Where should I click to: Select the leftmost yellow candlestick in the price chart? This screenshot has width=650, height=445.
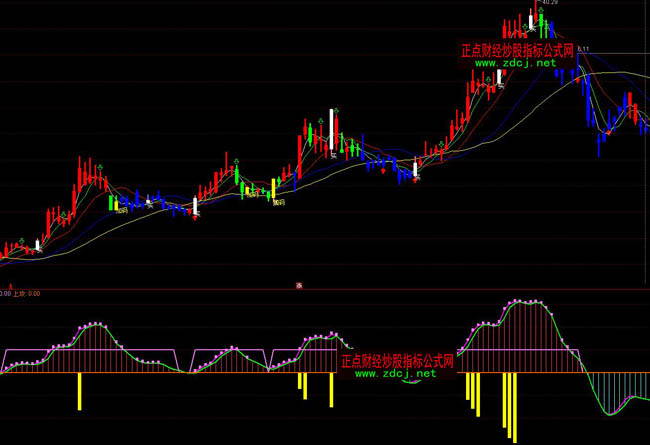coord(115,203)
